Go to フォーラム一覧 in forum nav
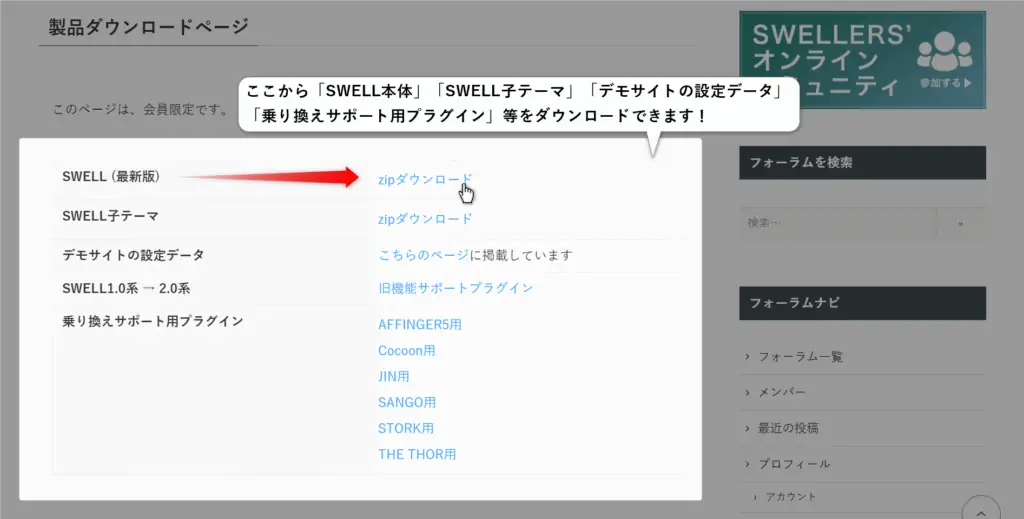This screenshot has width=1024, height=519. (x=800, y=356)
